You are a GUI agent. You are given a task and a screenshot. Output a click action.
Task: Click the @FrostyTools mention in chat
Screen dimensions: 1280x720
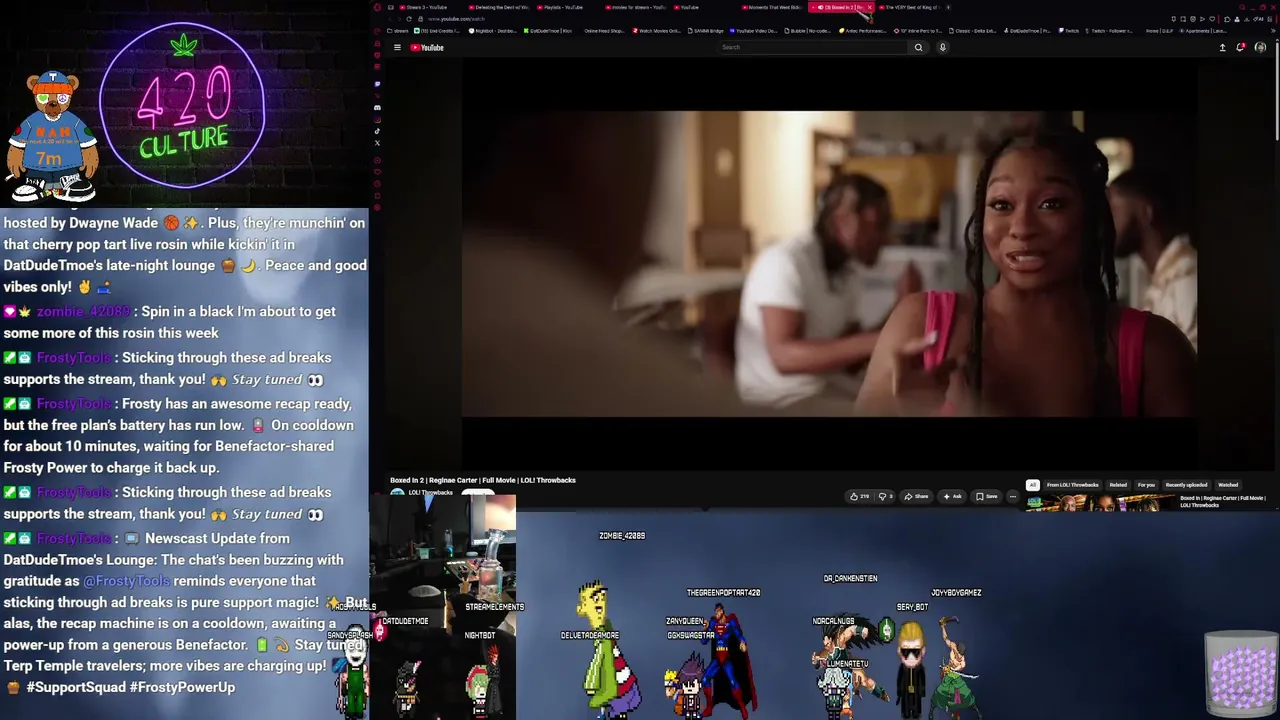pos(126,581)
